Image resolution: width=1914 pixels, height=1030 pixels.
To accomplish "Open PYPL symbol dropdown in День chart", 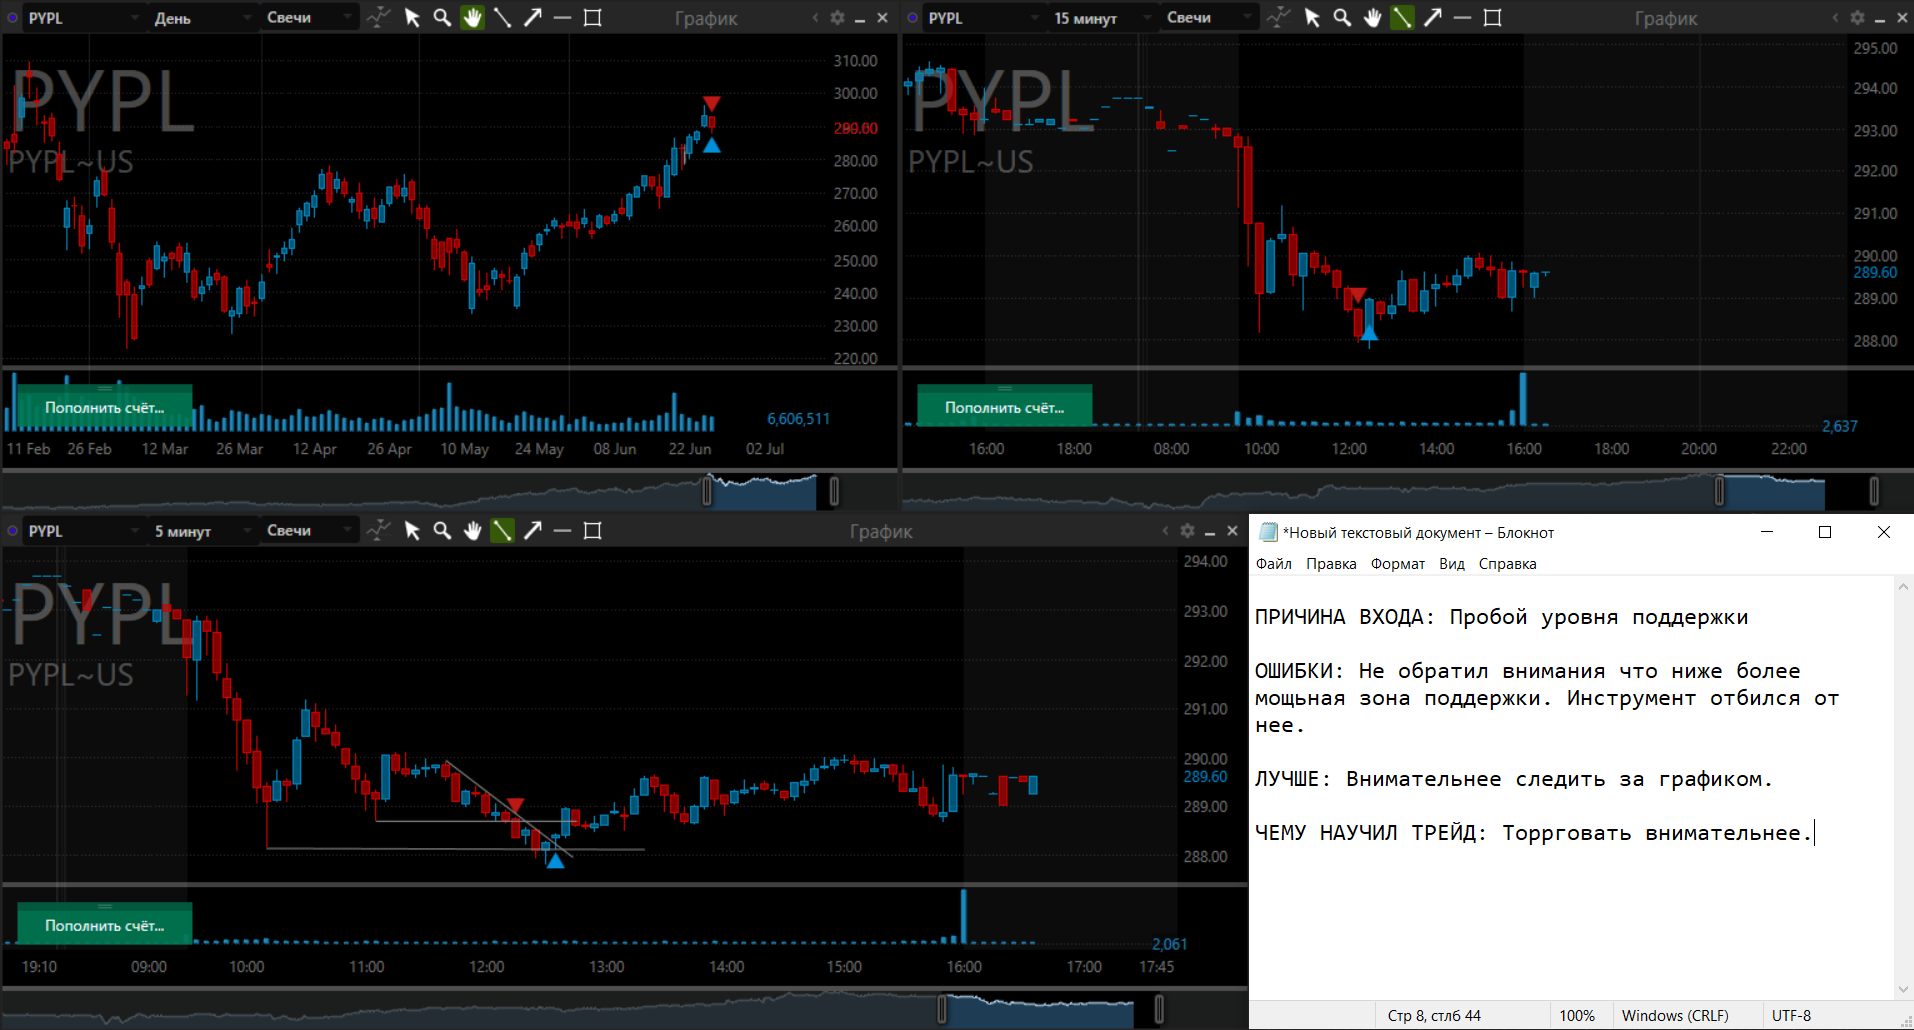I will [x=84, y=17].
